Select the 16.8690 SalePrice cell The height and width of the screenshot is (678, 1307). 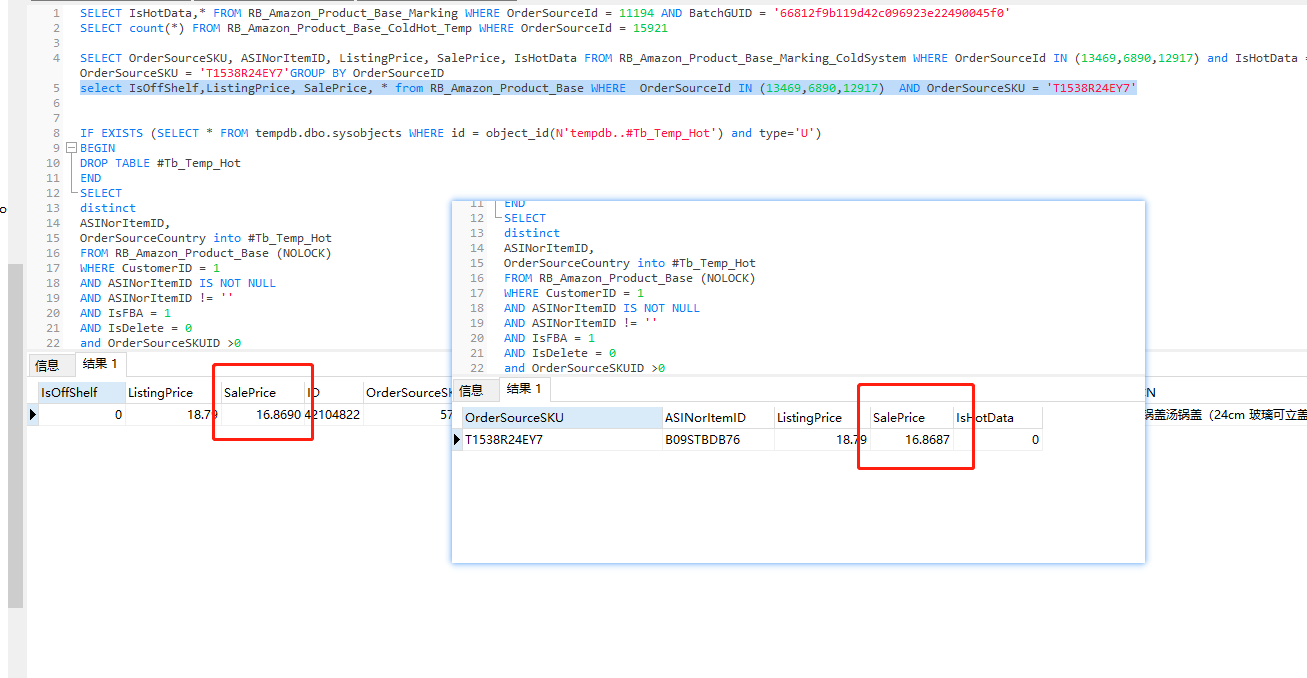tap(261, 414)
